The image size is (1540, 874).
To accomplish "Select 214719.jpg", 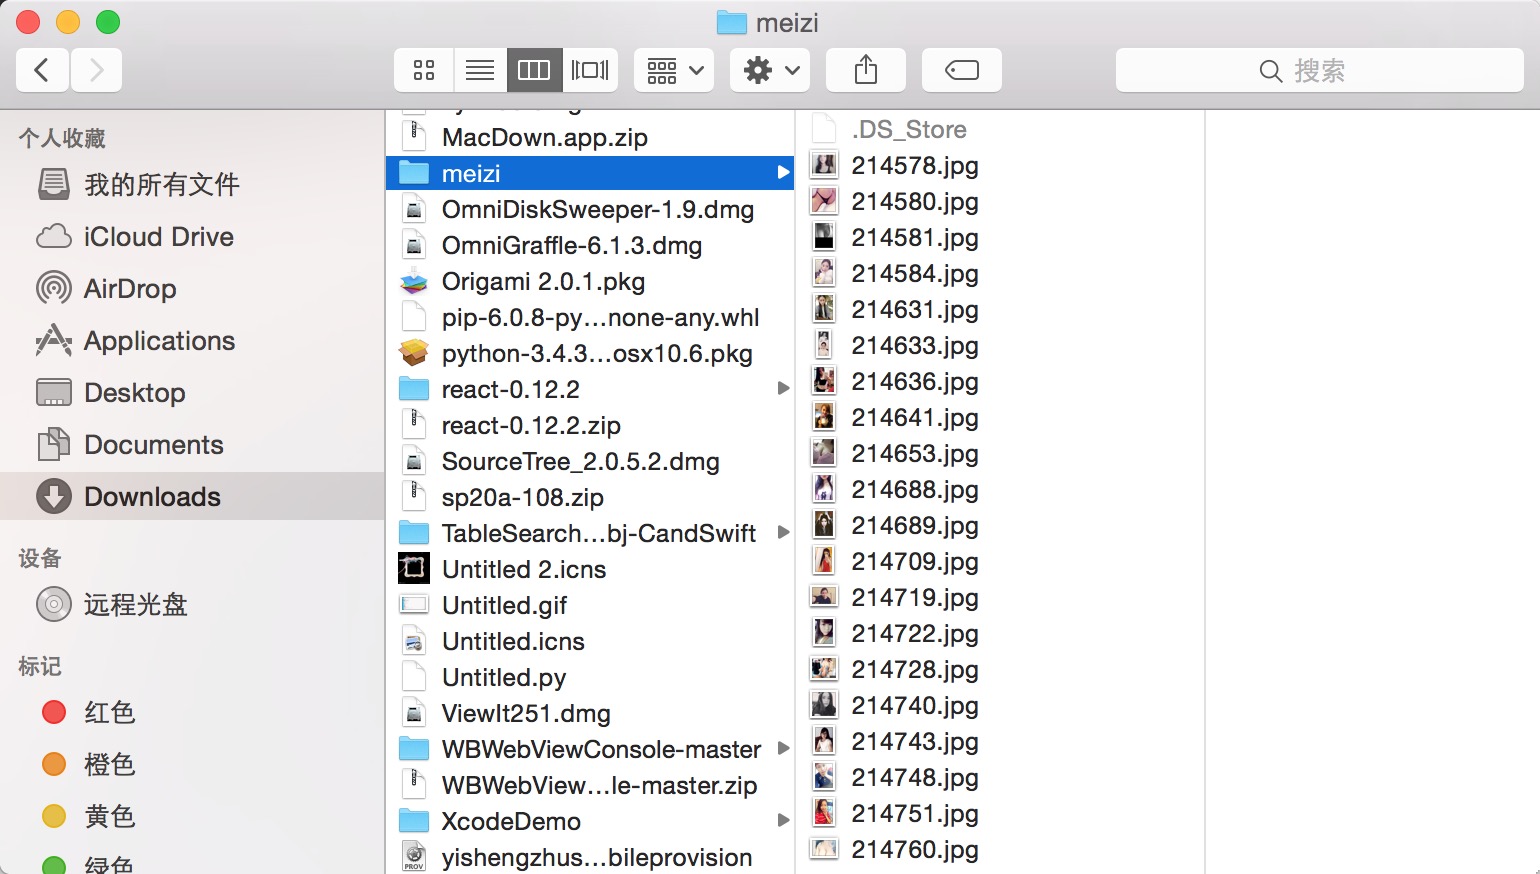I will pos(1001,598).
